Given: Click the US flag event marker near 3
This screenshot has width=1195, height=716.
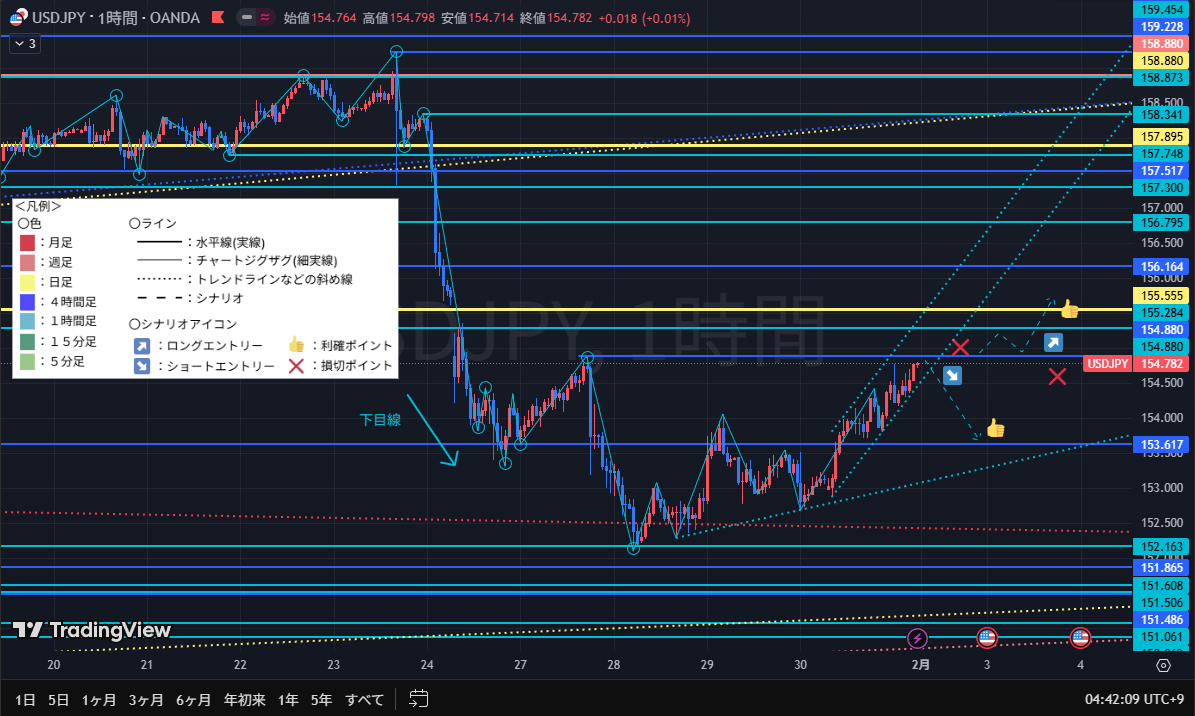Looking at the screenshot, I should [x=986, y=638].
